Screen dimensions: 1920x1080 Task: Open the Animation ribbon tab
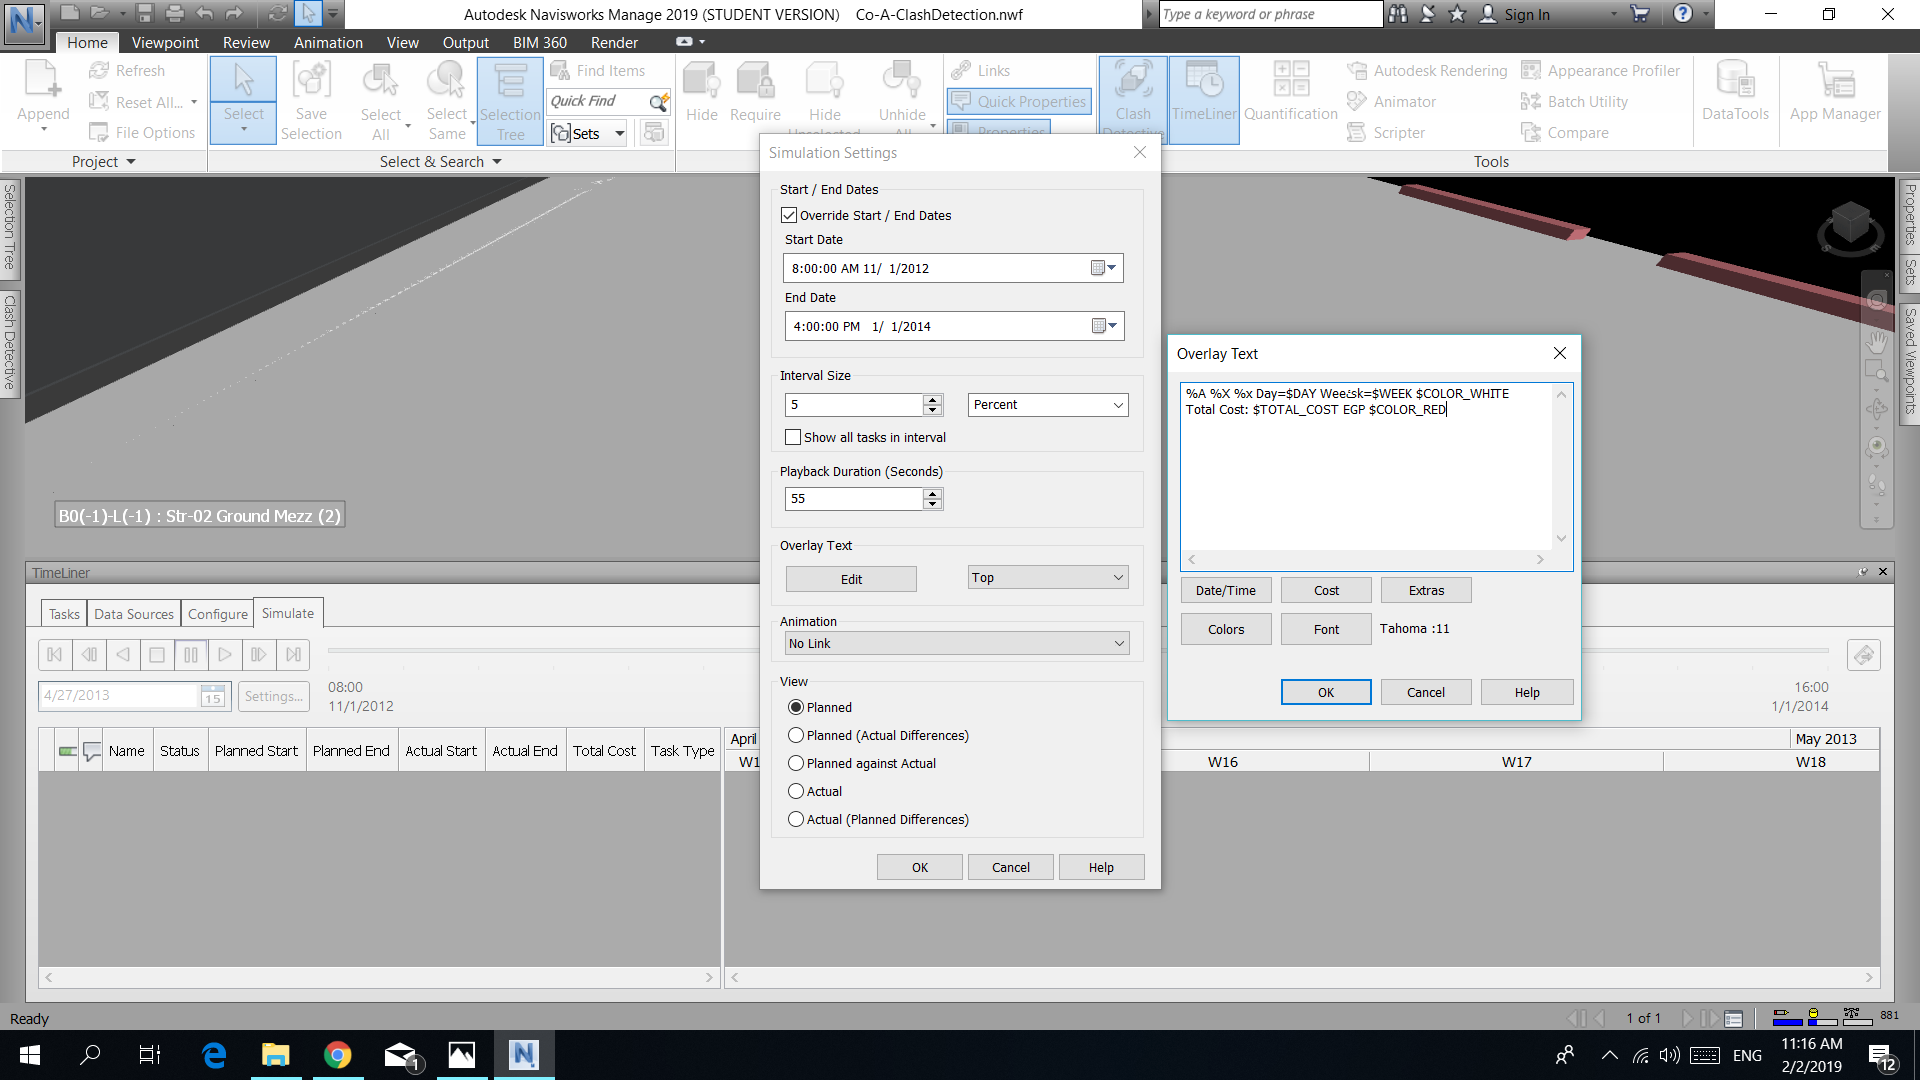(328, 42)
